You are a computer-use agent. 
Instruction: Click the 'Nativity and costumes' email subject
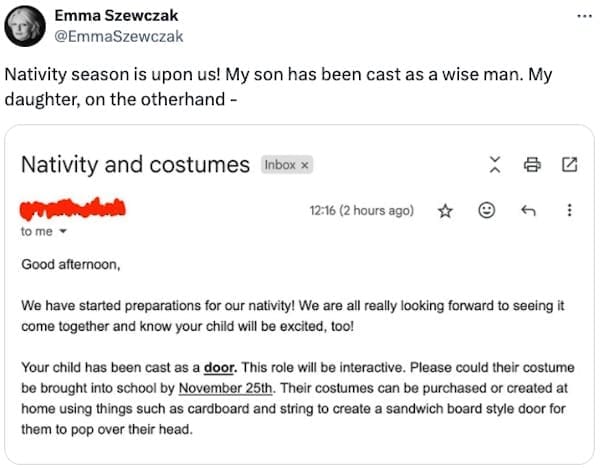[x=135, y=164]
